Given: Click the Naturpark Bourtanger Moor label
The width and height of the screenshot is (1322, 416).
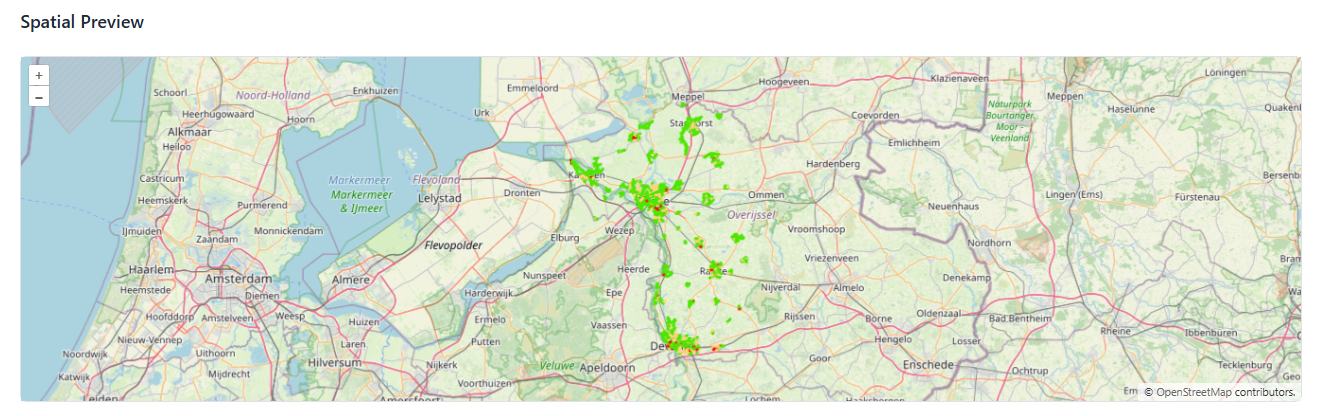Looking at the screenshot, I should point(1008,121).
